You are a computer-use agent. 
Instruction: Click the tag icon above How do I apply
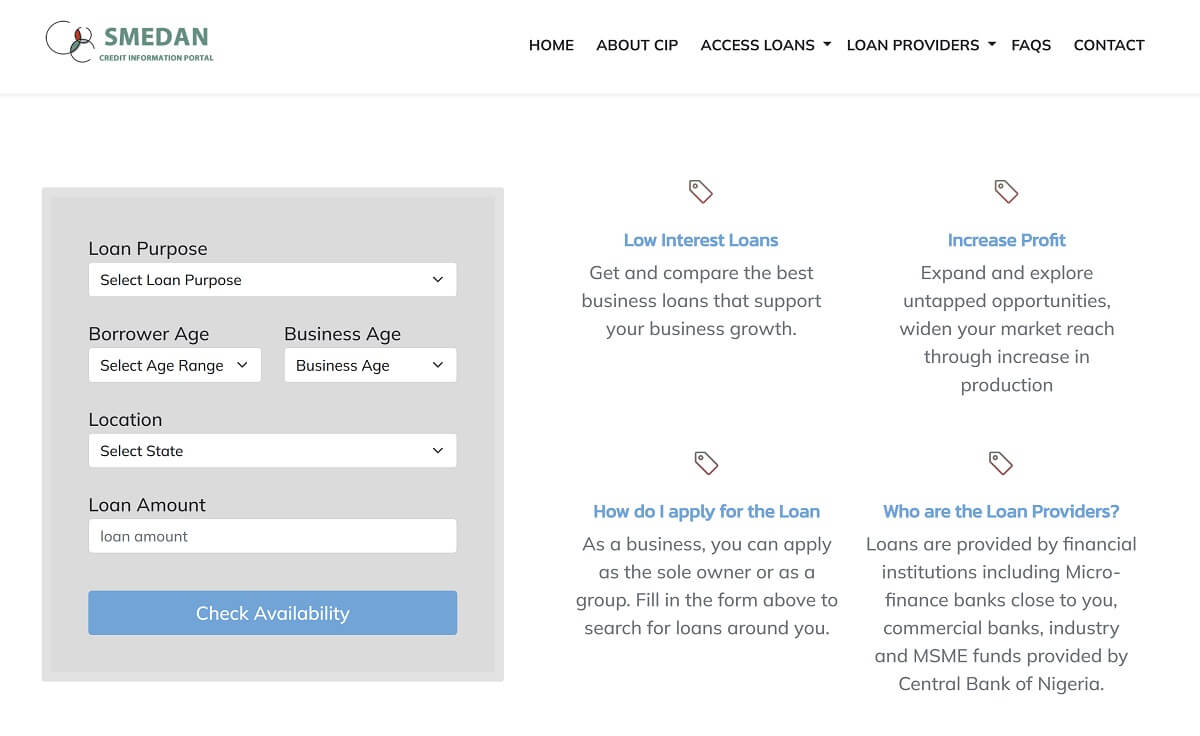[x=706, y=463]
